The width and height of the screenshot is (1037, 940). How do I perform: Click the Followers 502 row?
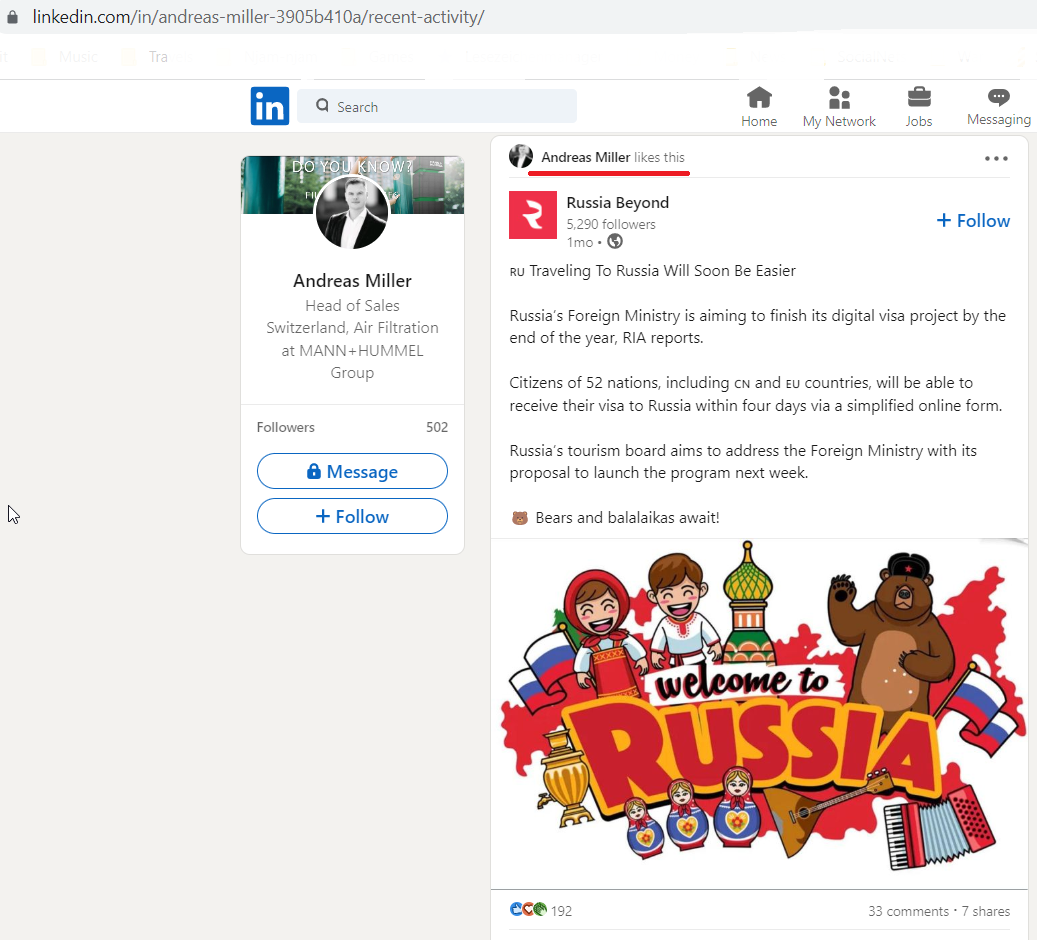(x=353, y=427)
